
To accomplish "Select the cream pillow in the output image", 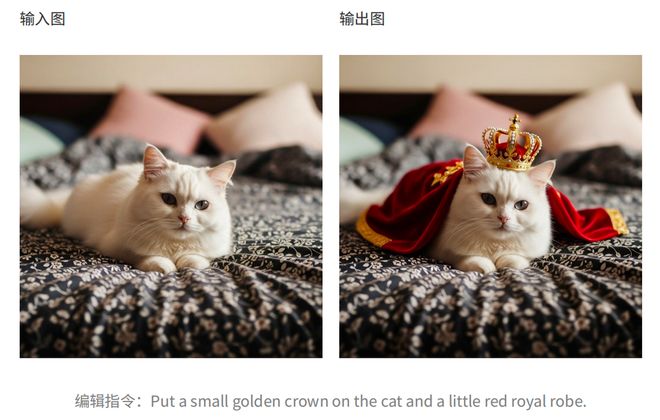I will (589, 118).
